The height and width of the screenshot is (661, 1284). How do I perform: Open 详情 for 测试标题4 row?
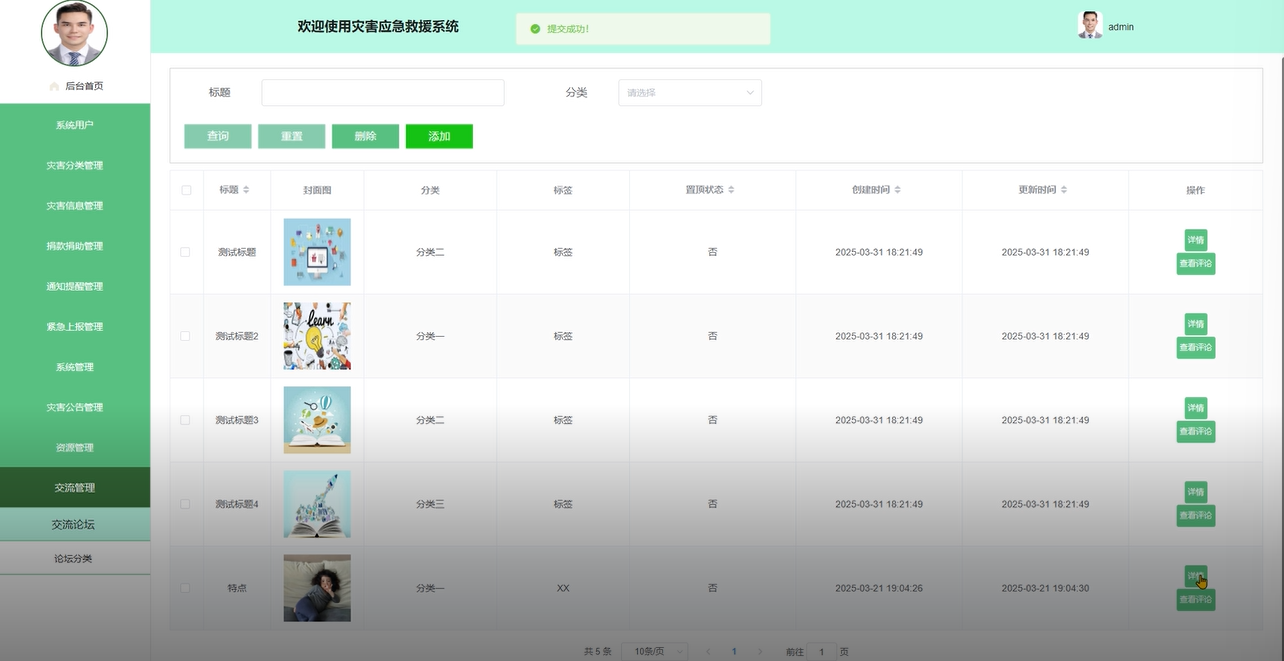pos(1196,492)
